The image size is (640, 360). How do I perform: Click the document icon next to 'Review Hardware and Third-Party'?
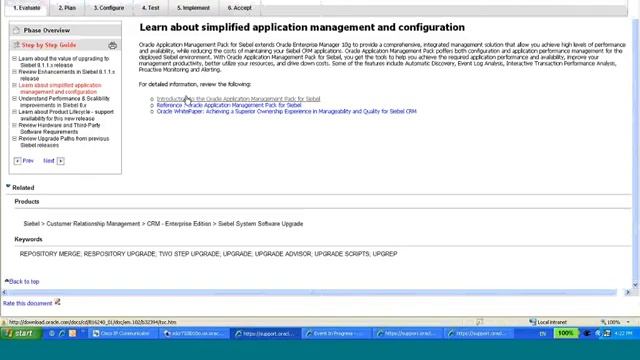(x=15, y=125)
